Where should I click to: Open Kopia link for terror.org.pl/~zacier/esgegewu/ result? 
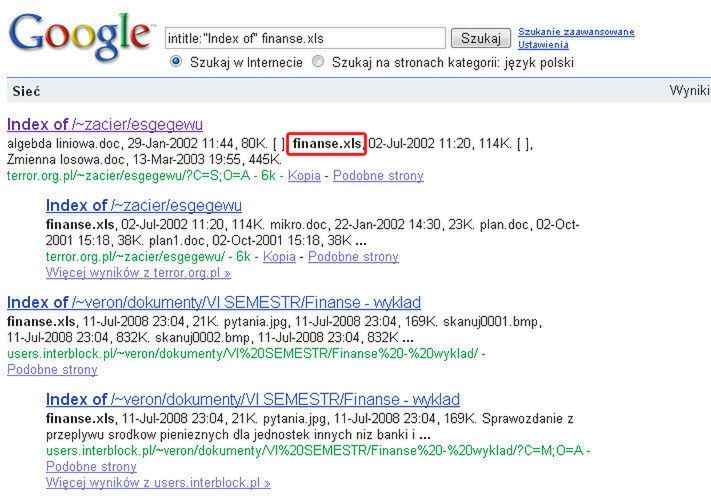tap(279, 257)
